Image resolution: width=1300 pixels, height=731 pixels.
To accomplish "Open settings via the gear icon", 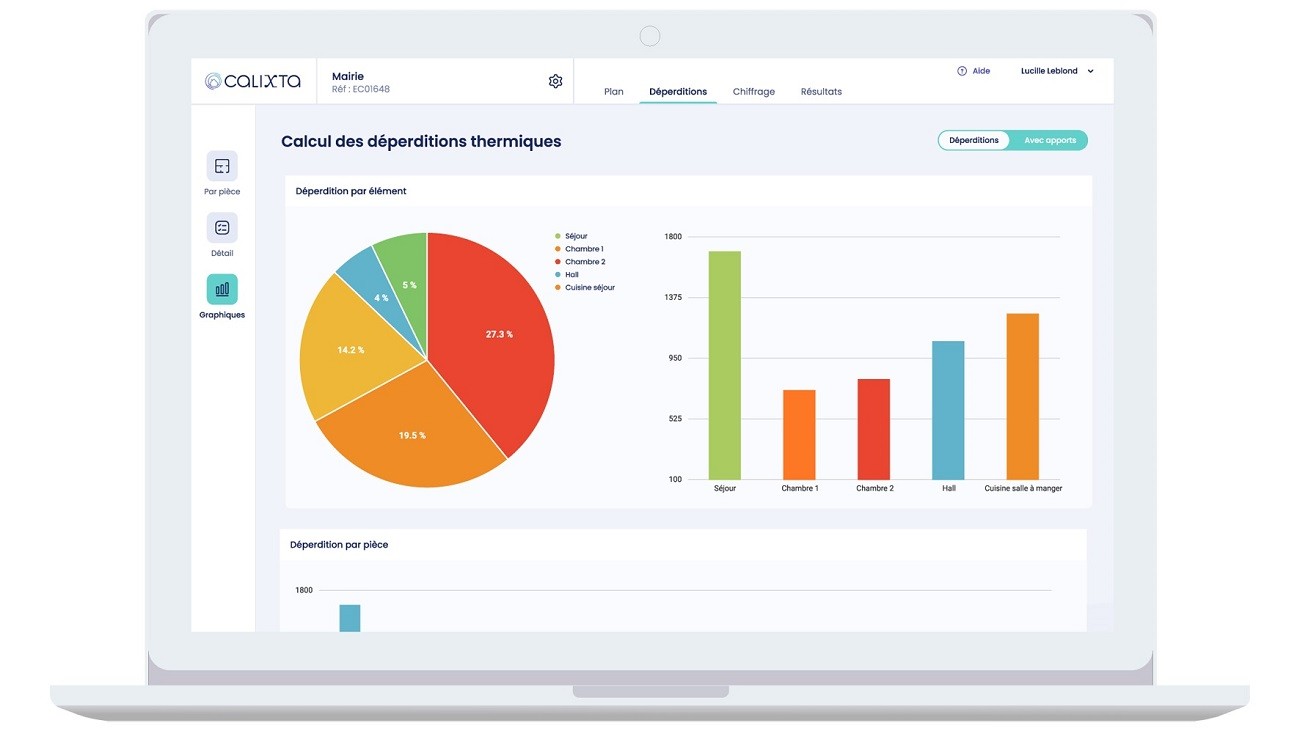I will 555,80.
